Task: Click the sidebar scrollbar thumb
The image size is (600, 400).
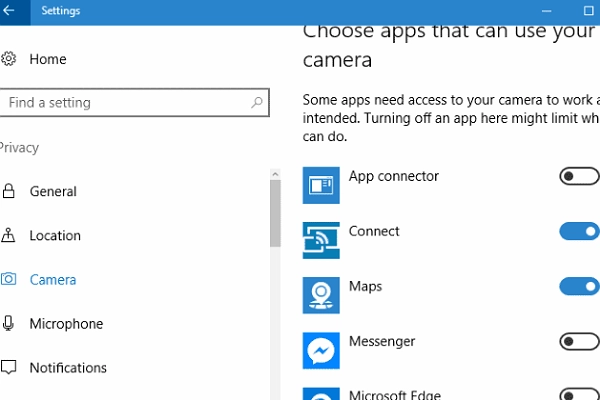Action: pos(275,213)
